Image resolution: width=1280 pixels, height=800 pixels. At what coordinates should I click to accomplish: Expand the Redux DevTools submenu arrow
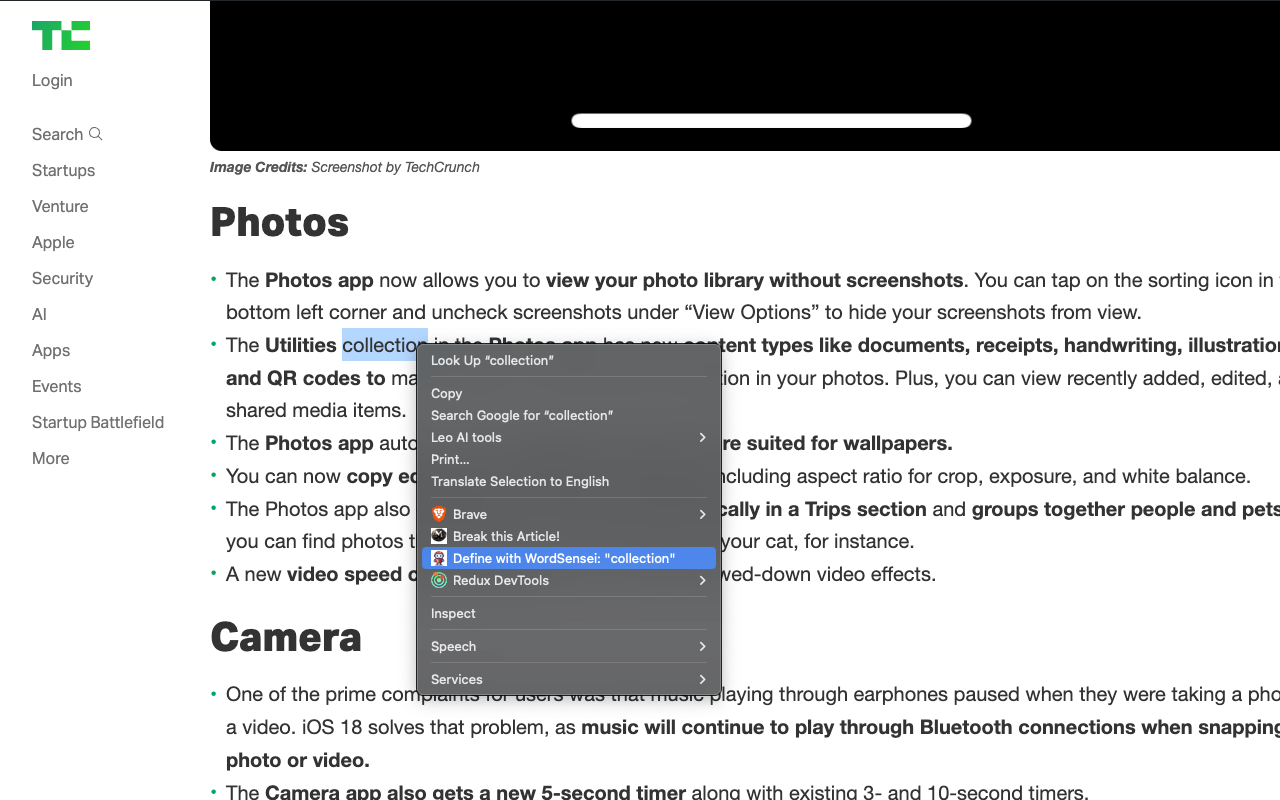[x=703, y=580]
